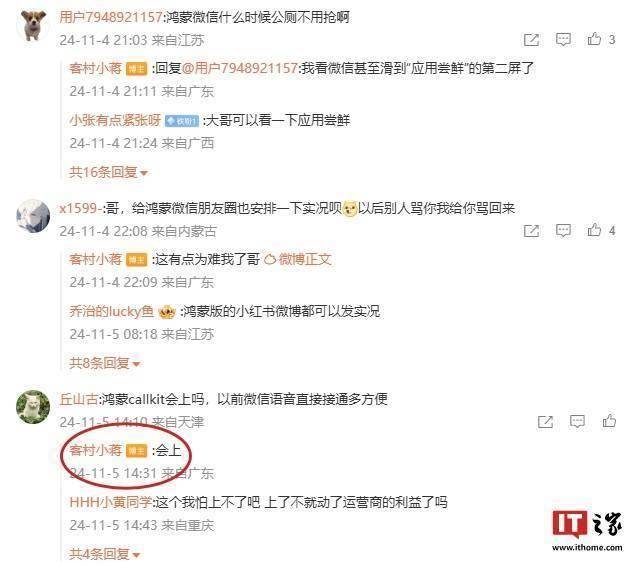This screenshot has height=565, width=633.
Task: Open 微博正文 link in 客村小蒋's reply
Action: pos(298,259)
